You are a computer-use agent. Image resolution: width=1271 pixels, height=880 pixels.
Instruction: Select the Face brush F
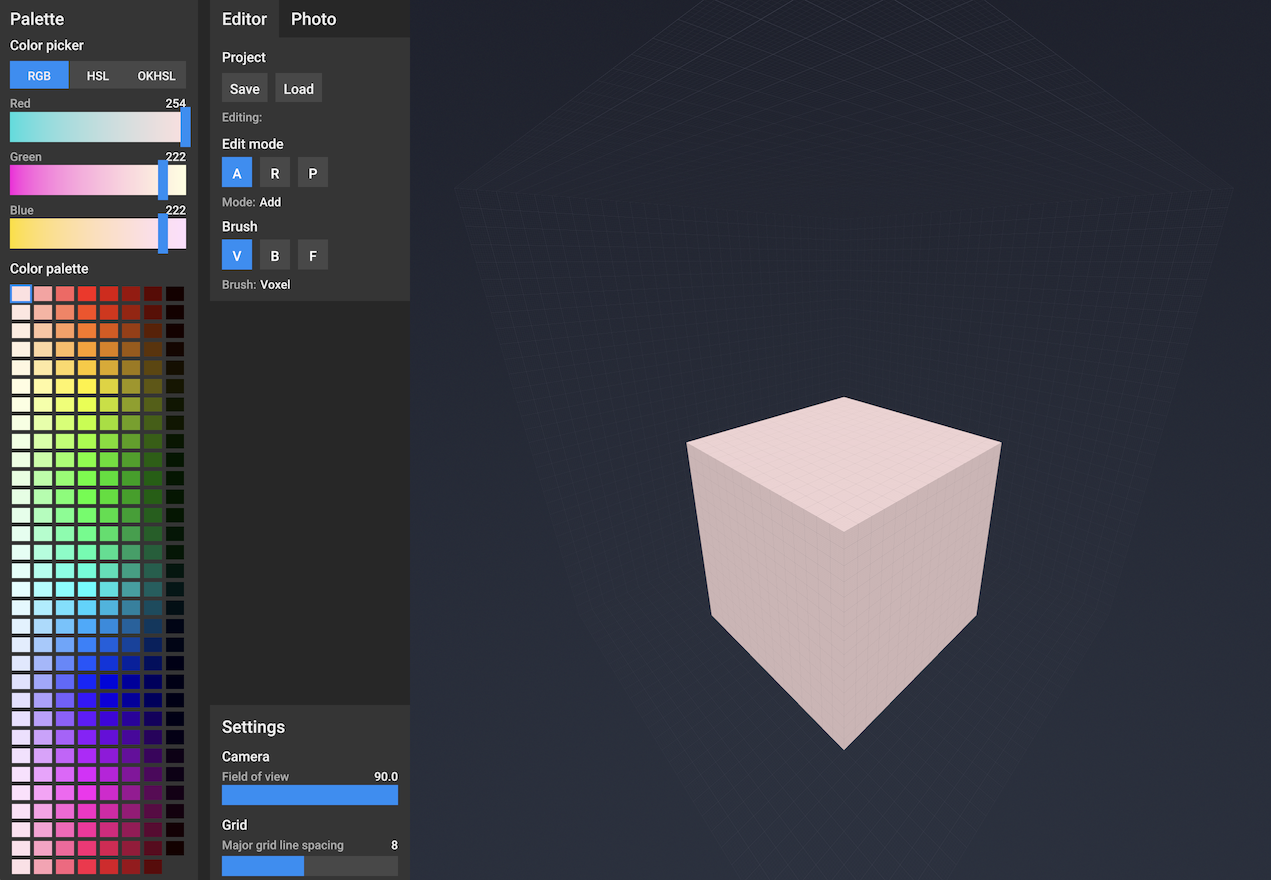coord(313,256)
